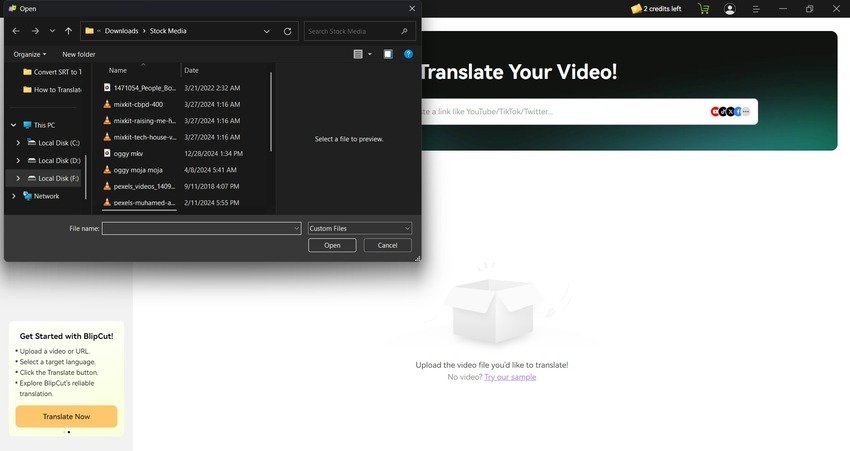Select file 1471054_People_Bo...
This screenshot has width=850, height=451.
pos(145,88)
